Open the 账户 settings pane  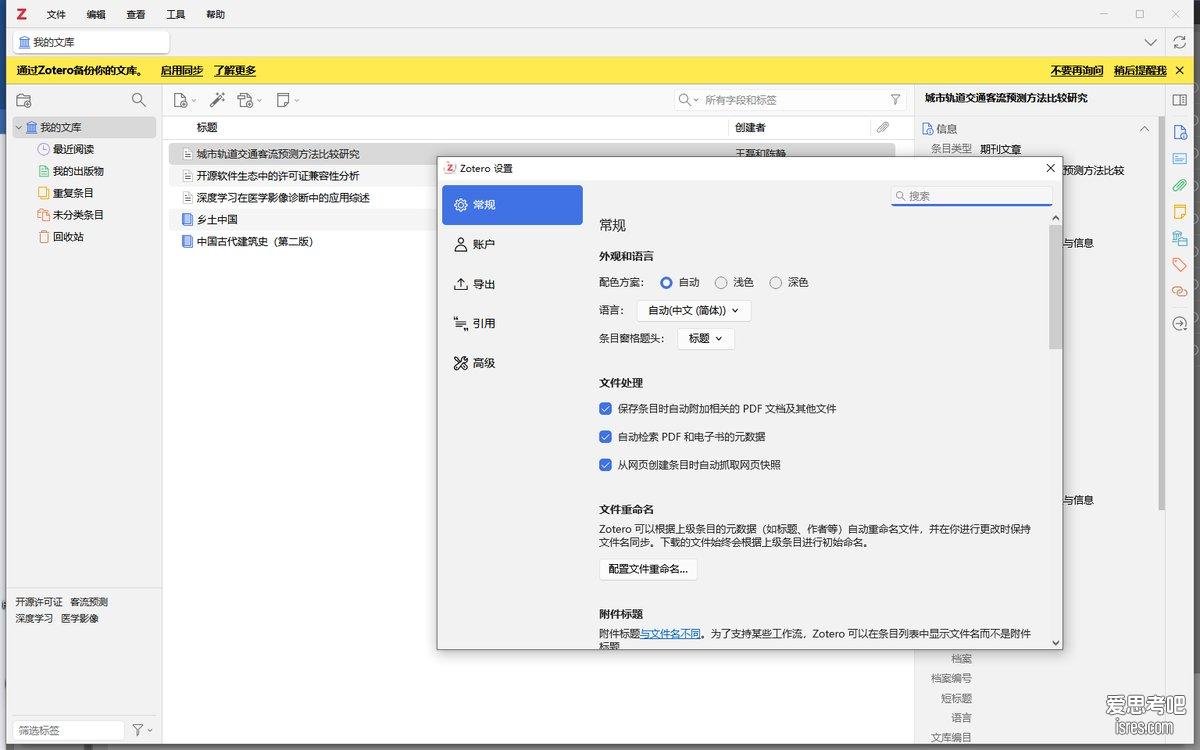(x=512, y=244)
